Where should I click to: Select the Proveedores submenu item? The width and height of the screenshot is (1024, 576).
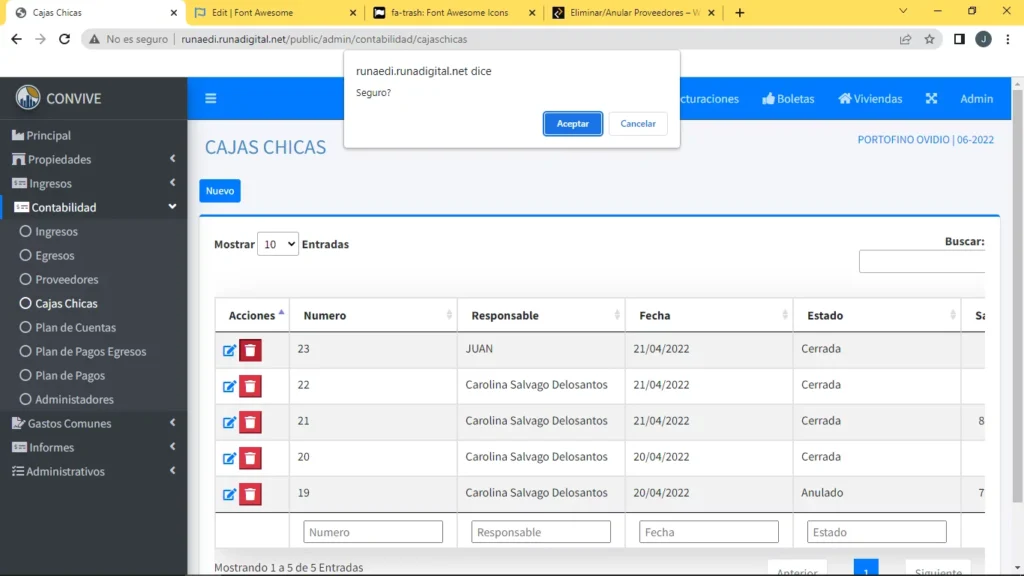point(66,280)
